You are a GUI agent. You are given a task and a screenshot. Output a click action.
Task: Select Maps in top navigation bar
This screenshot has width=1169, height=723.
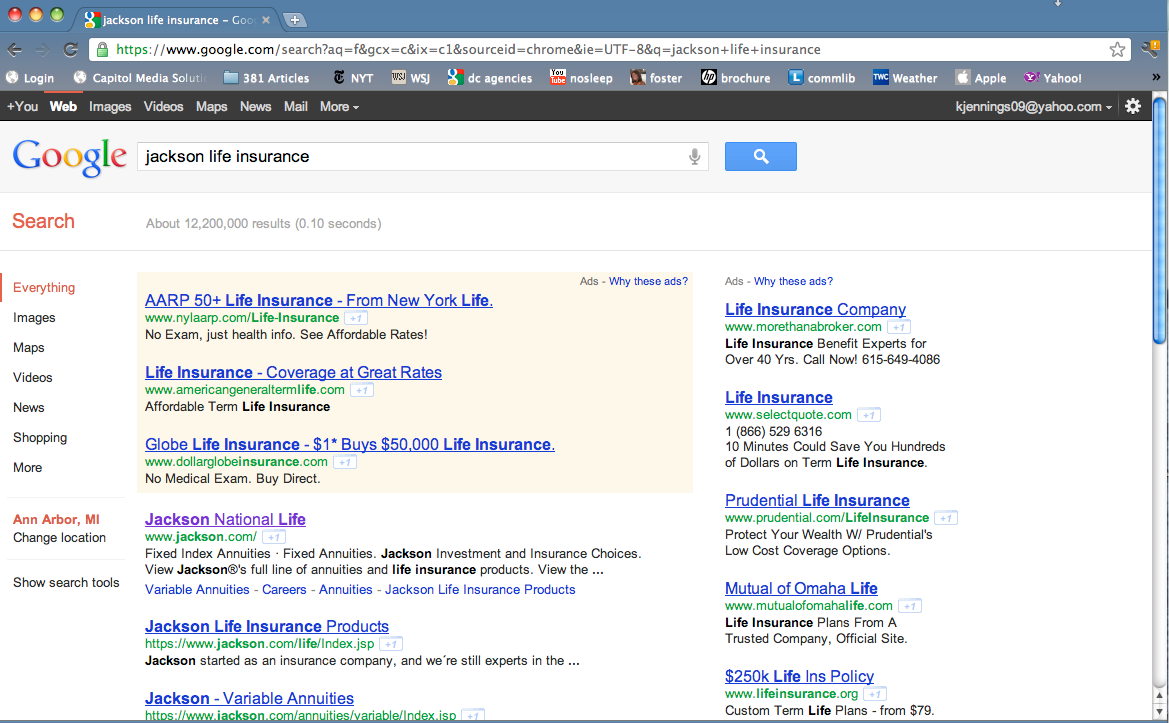(212, 107)
